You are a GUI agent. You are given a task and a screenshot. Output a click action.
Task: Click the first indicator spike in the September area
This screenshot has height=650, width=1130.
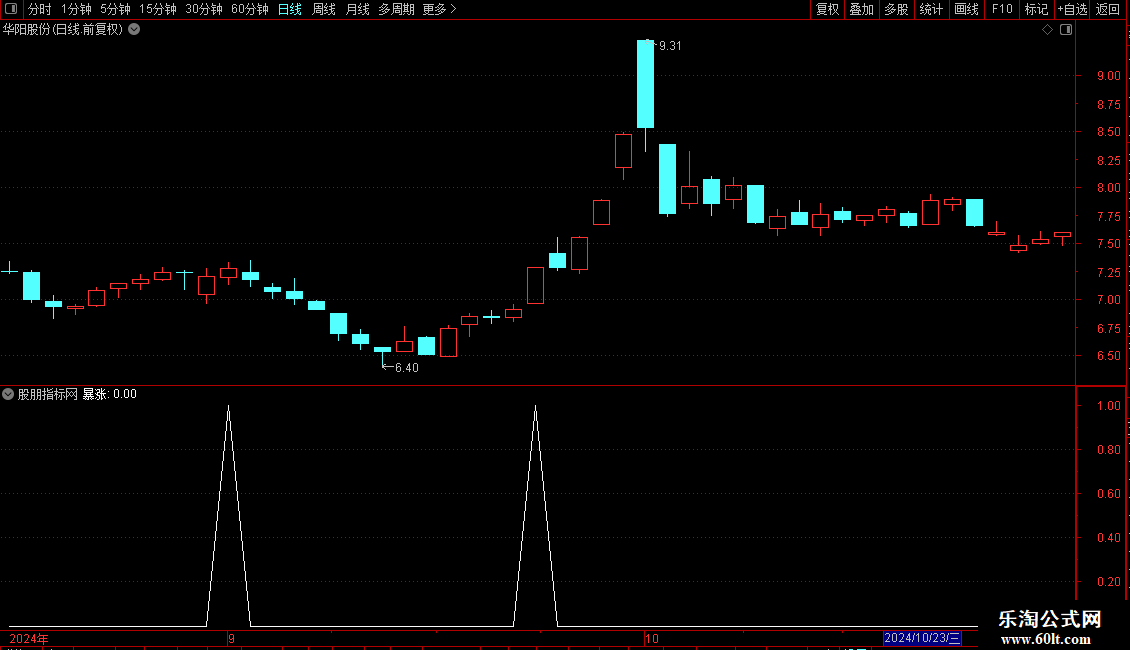pos(228,515)
